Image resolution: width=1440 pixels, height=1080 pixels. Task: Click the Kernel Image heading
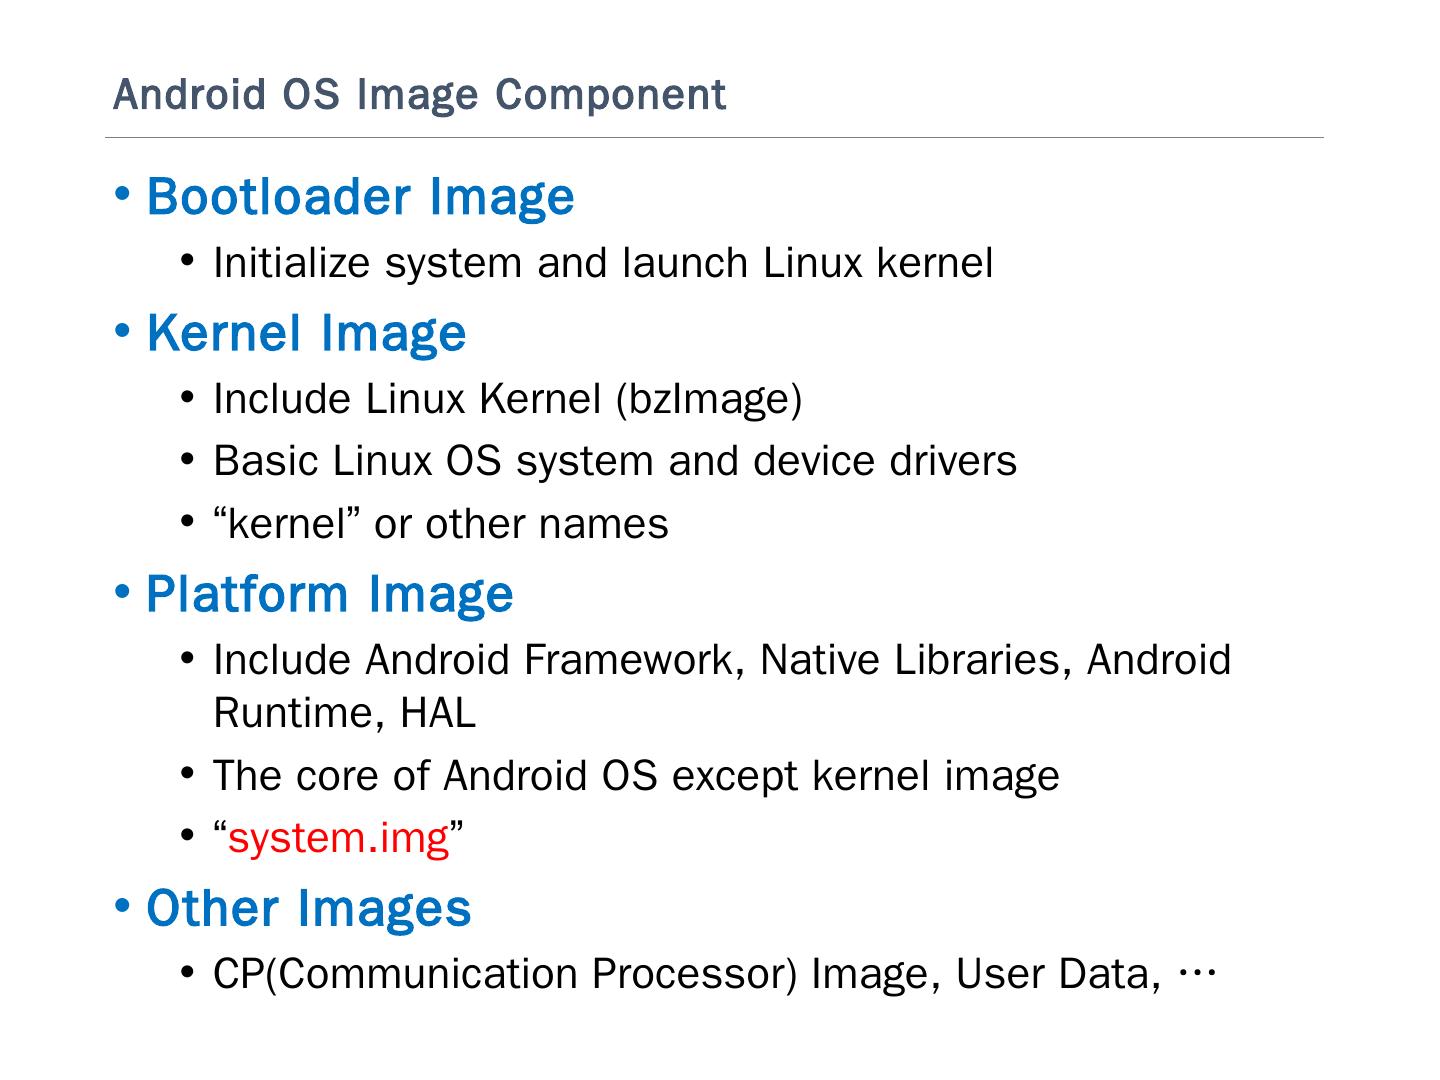[x=306, y=333]
